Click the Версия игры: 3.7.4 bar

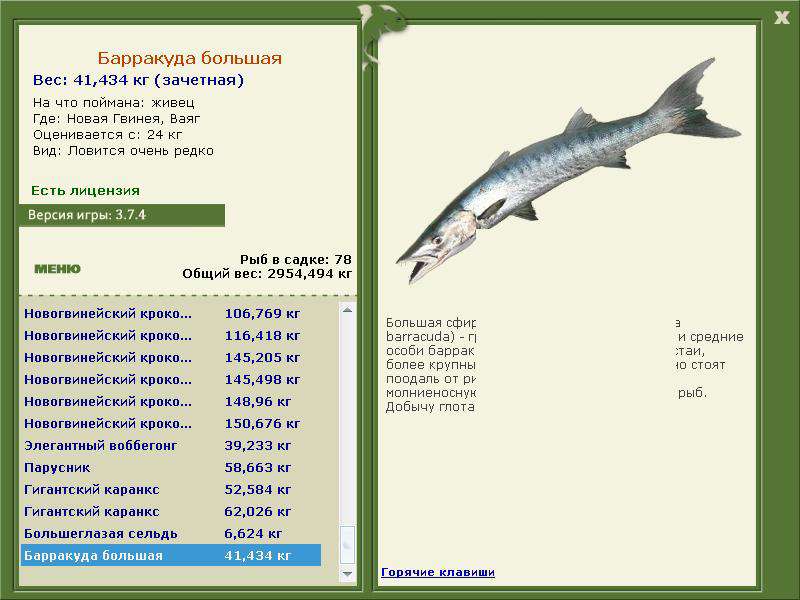[122, 215]
